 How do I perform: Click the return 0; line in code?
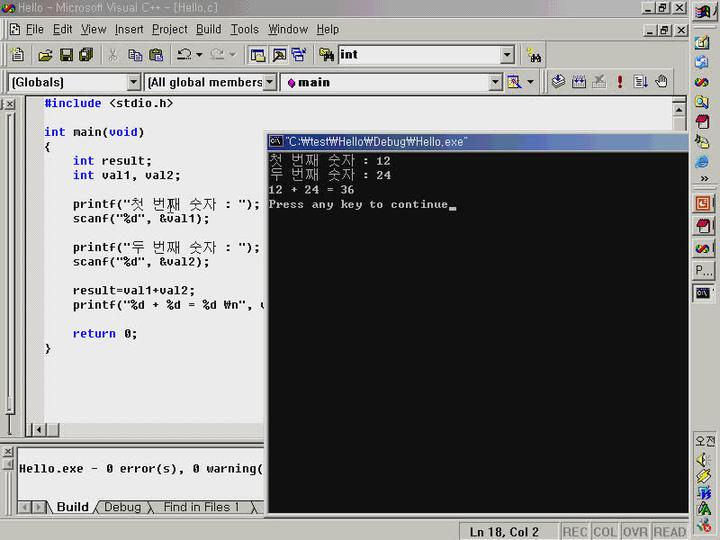[x=105, y=333]
